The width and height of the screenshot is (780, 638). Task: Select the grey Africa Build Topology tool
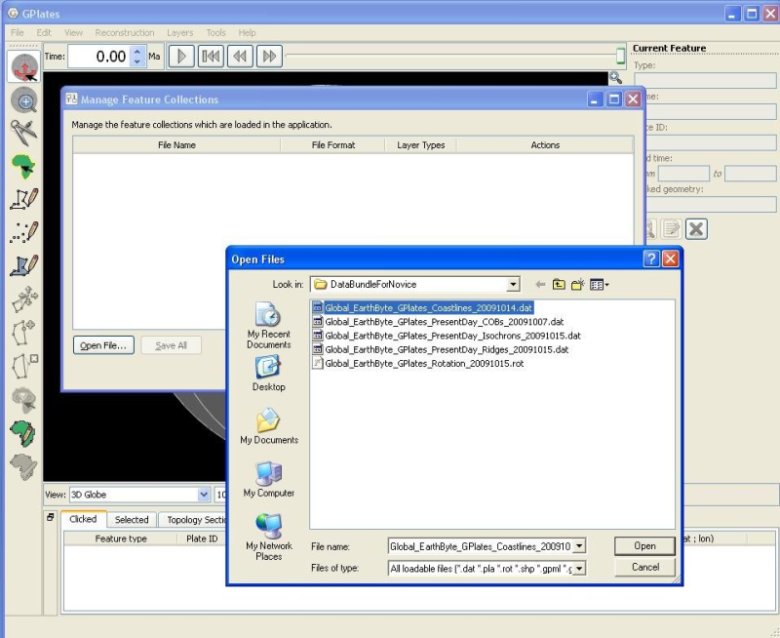click(x=23, y=466)
